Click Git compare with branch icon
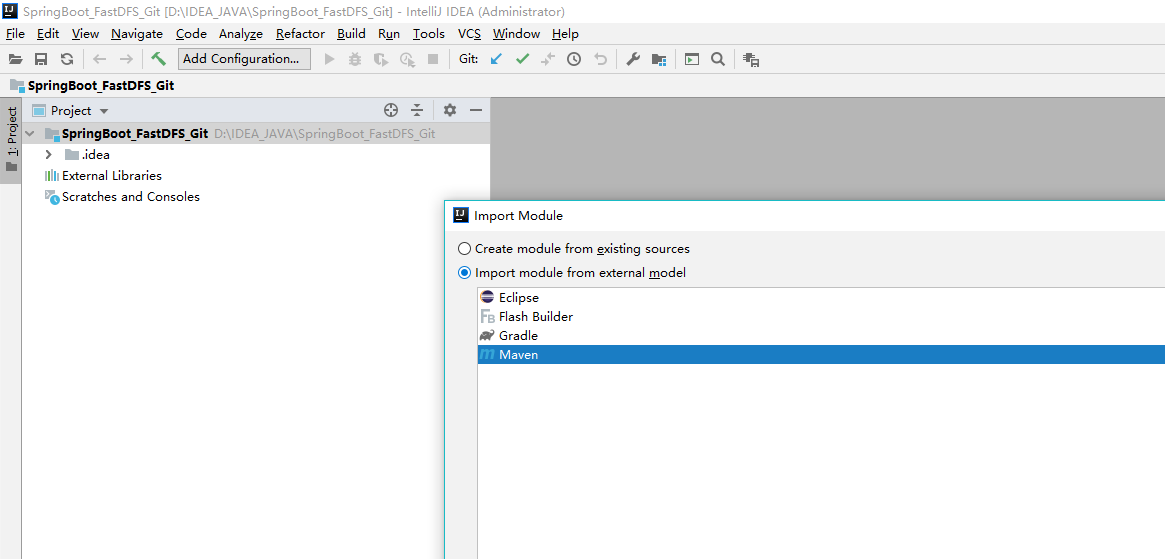This screenshot has width=1165, height=559. pos(548,59)
